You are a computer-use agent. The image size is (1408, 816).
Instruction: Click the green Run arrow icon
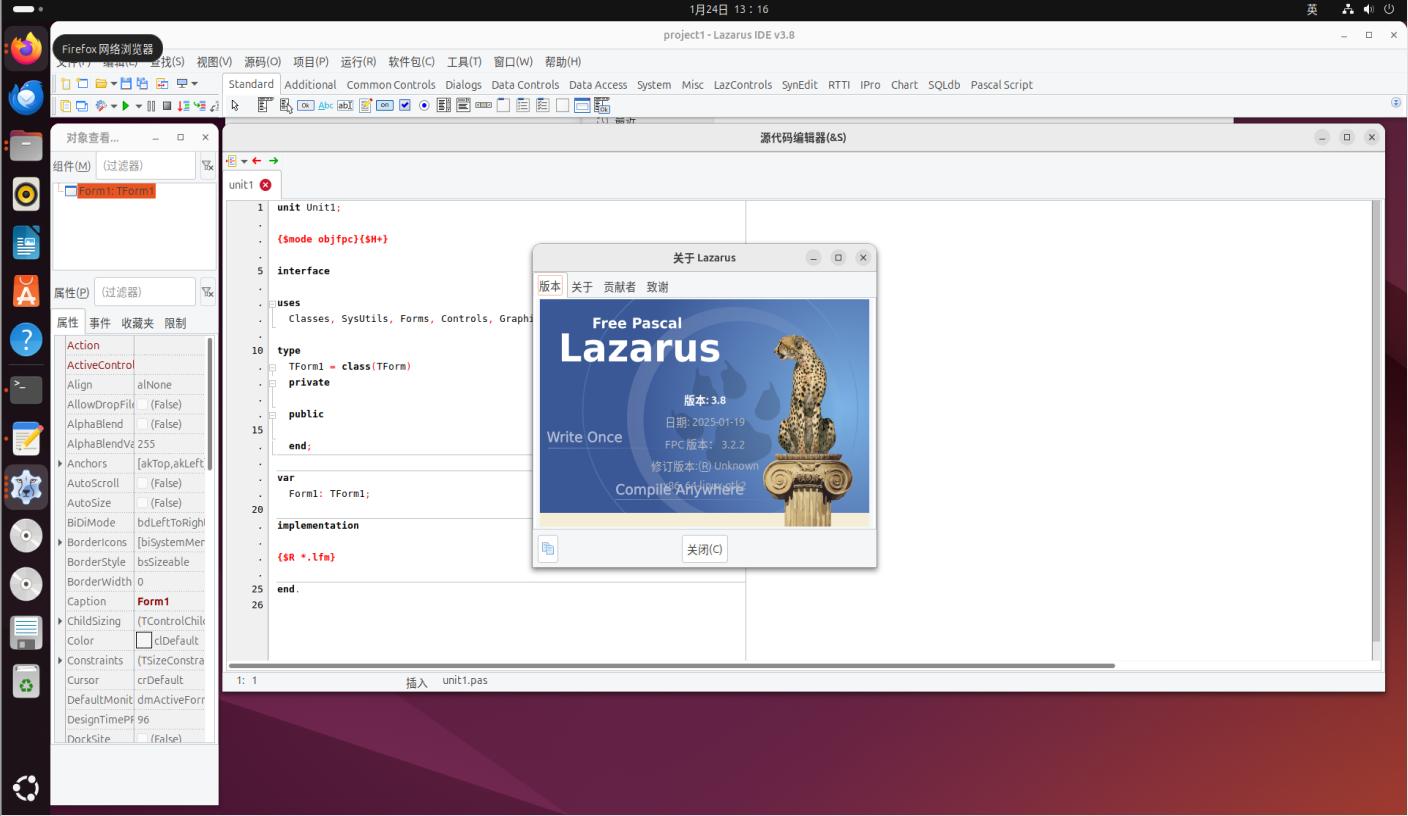coord(125,106)
